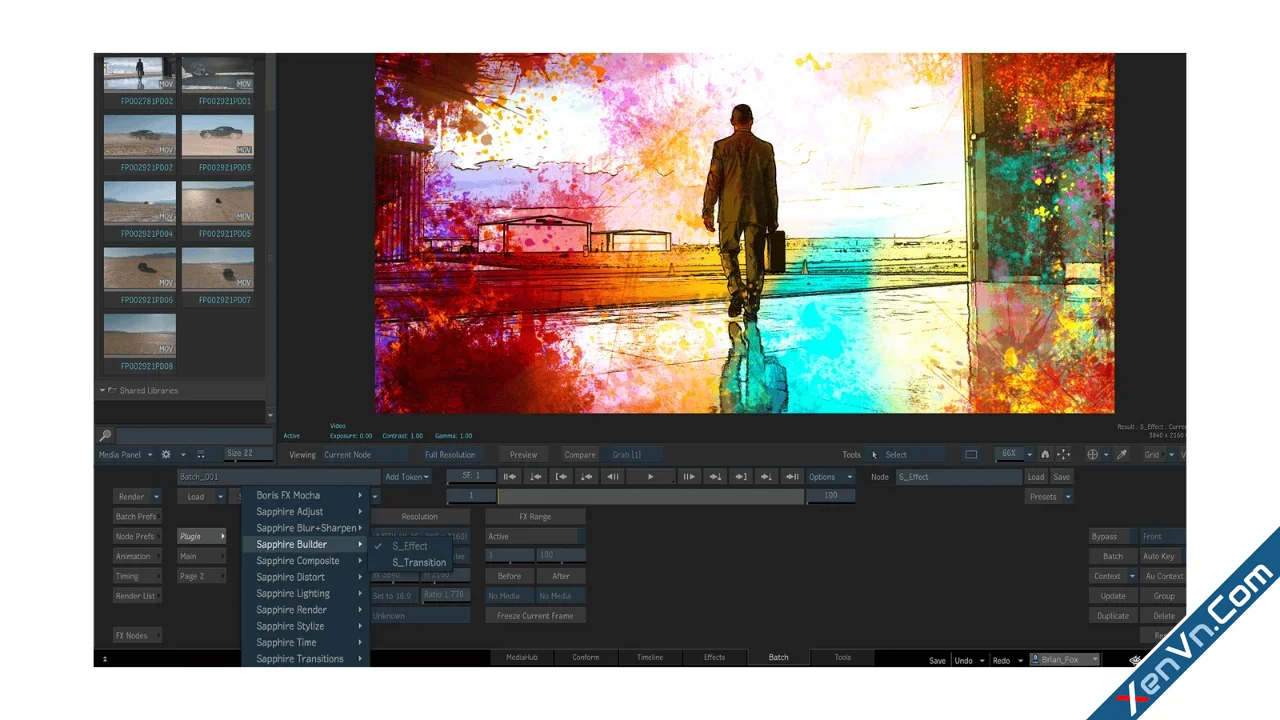Viewport: 1280px width, 720px height.
Task: Click the Compare button
Action: tap(580, 455)
